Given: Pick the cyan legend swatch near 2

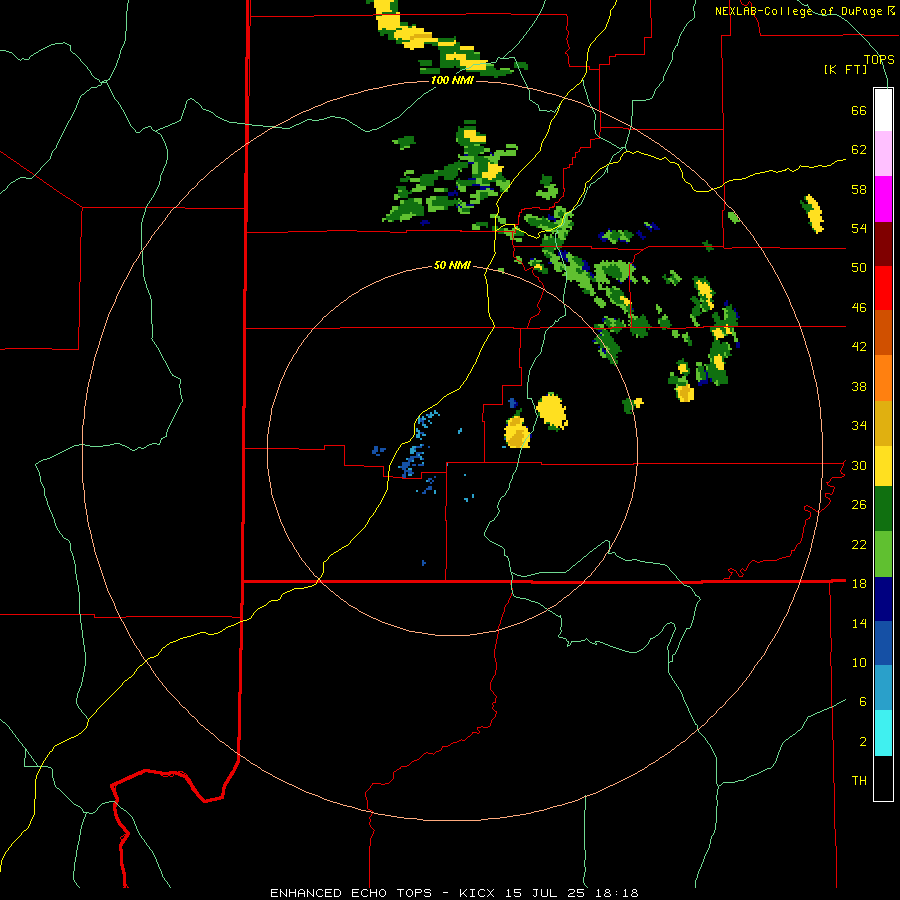Looking at the screenshot, I should coord(883,733).
